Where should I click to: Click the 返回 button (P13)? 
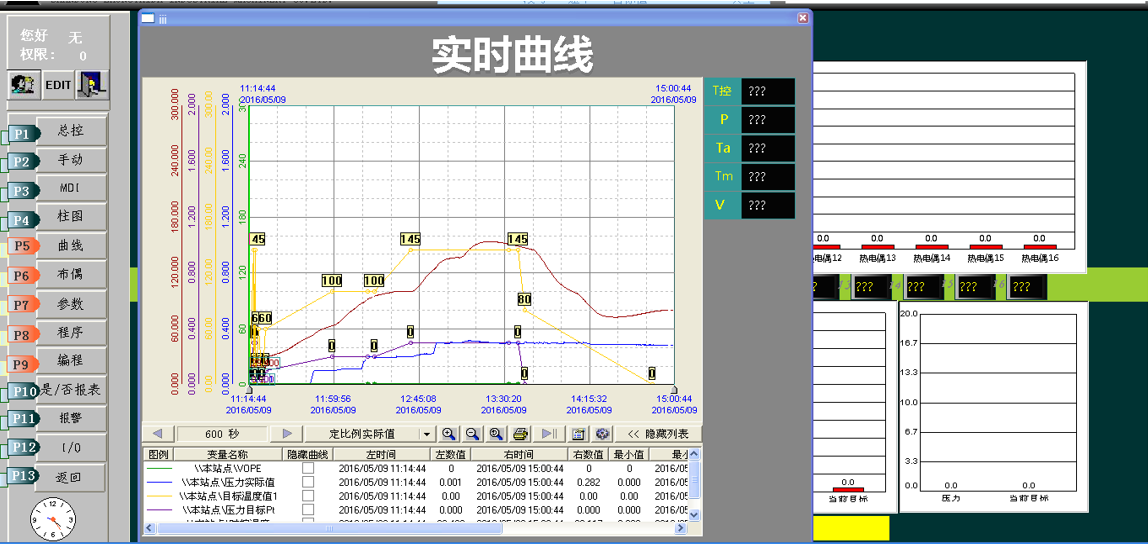[x=71, y=477]
